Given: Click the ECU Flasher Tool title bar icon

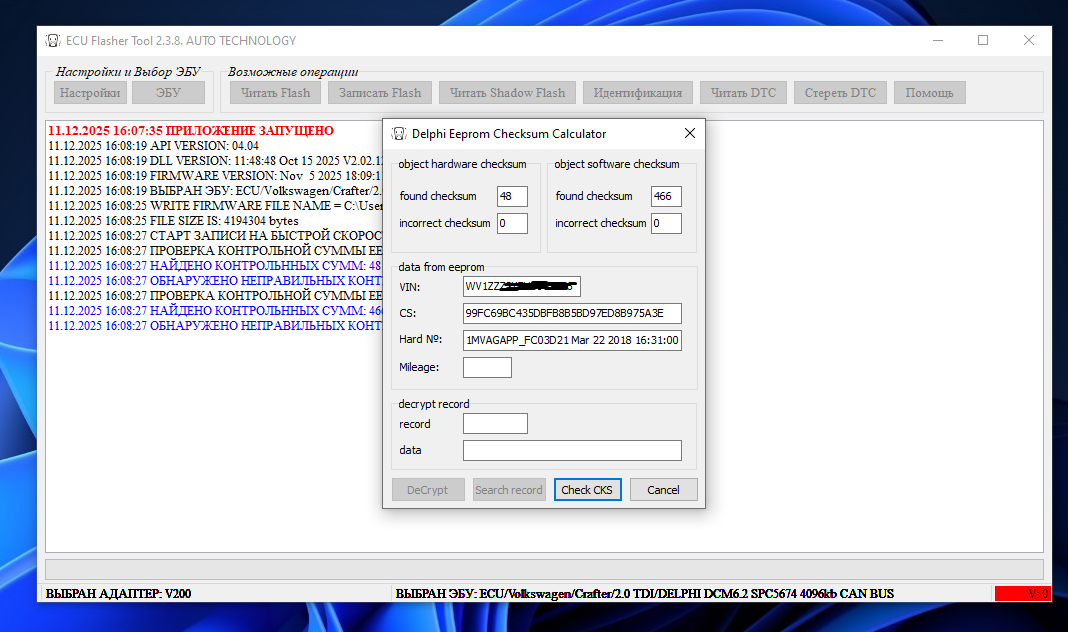Looking at the screenshot, I should [53, 41].
